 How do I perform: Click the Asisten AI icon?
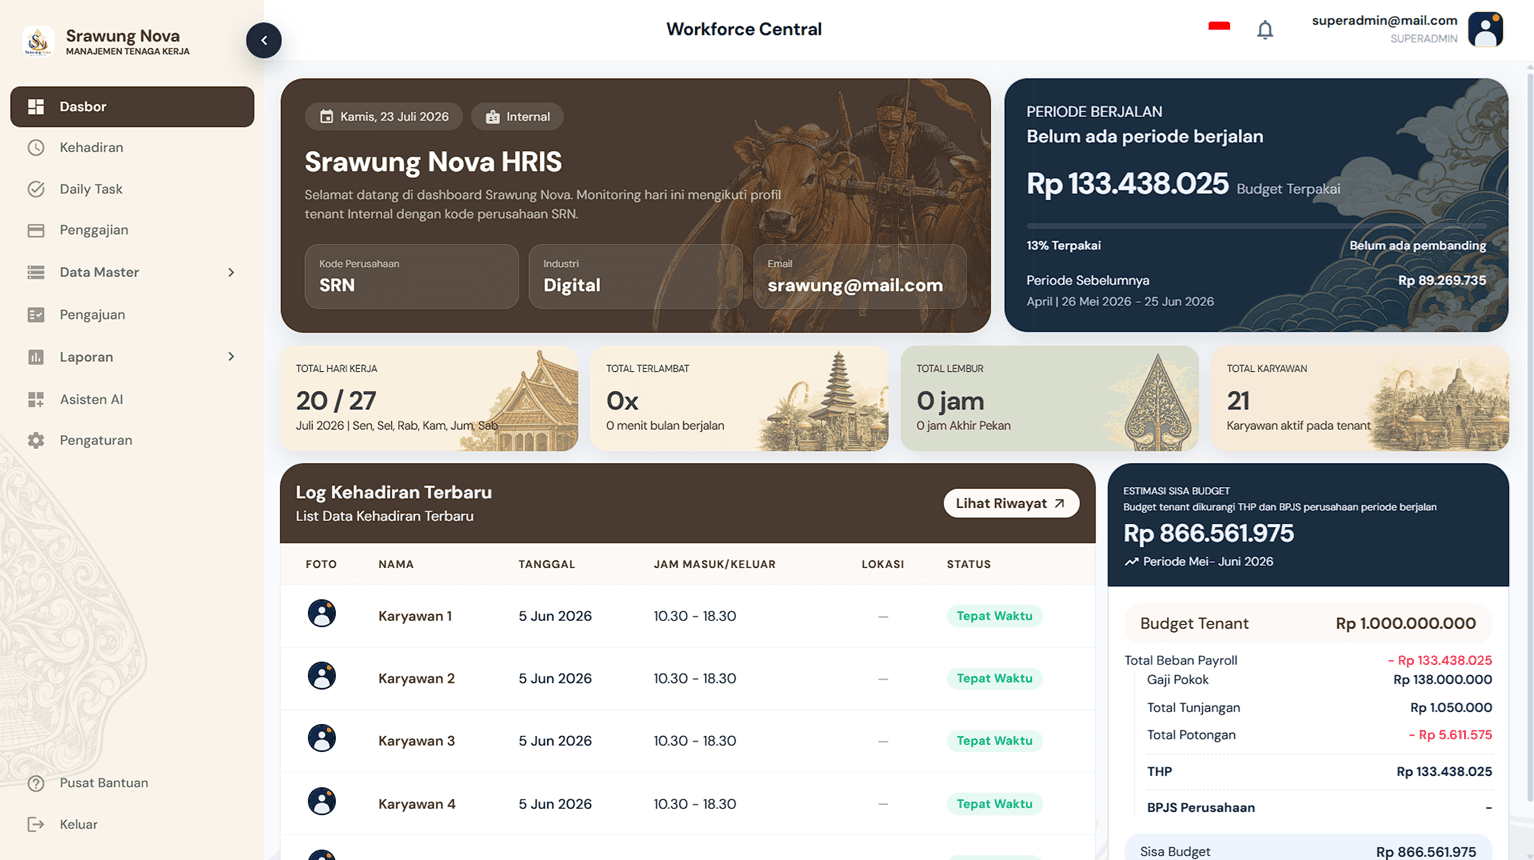pos(36,399)
